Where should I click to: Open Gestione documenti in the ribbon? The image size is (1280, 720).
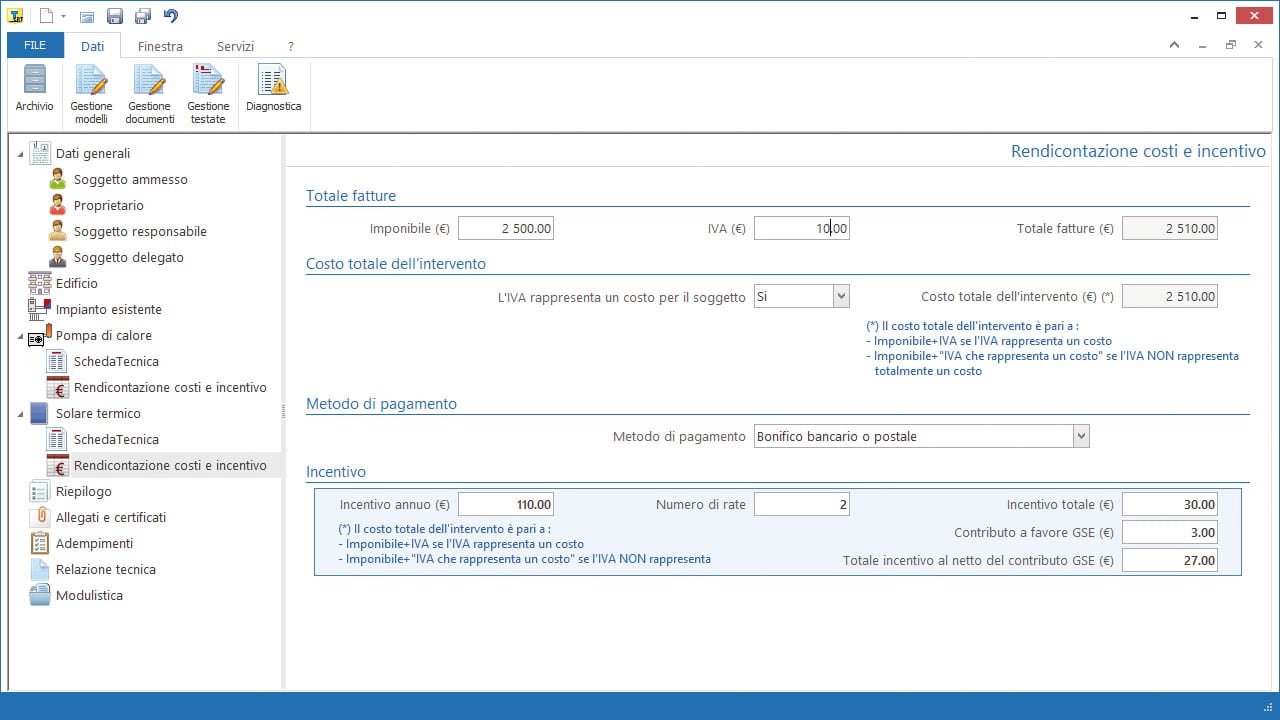pyautogui.click(x=149, y=94)
